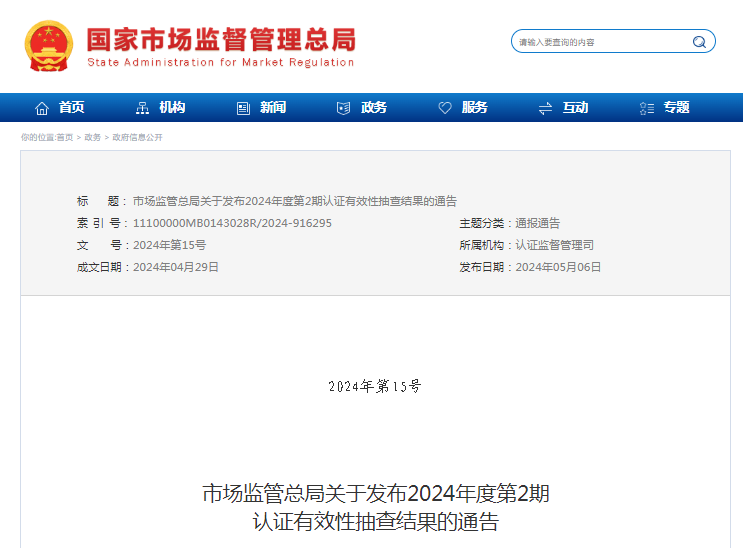
Task: Click the magnifier search icon
Action: tap(699, 42)
